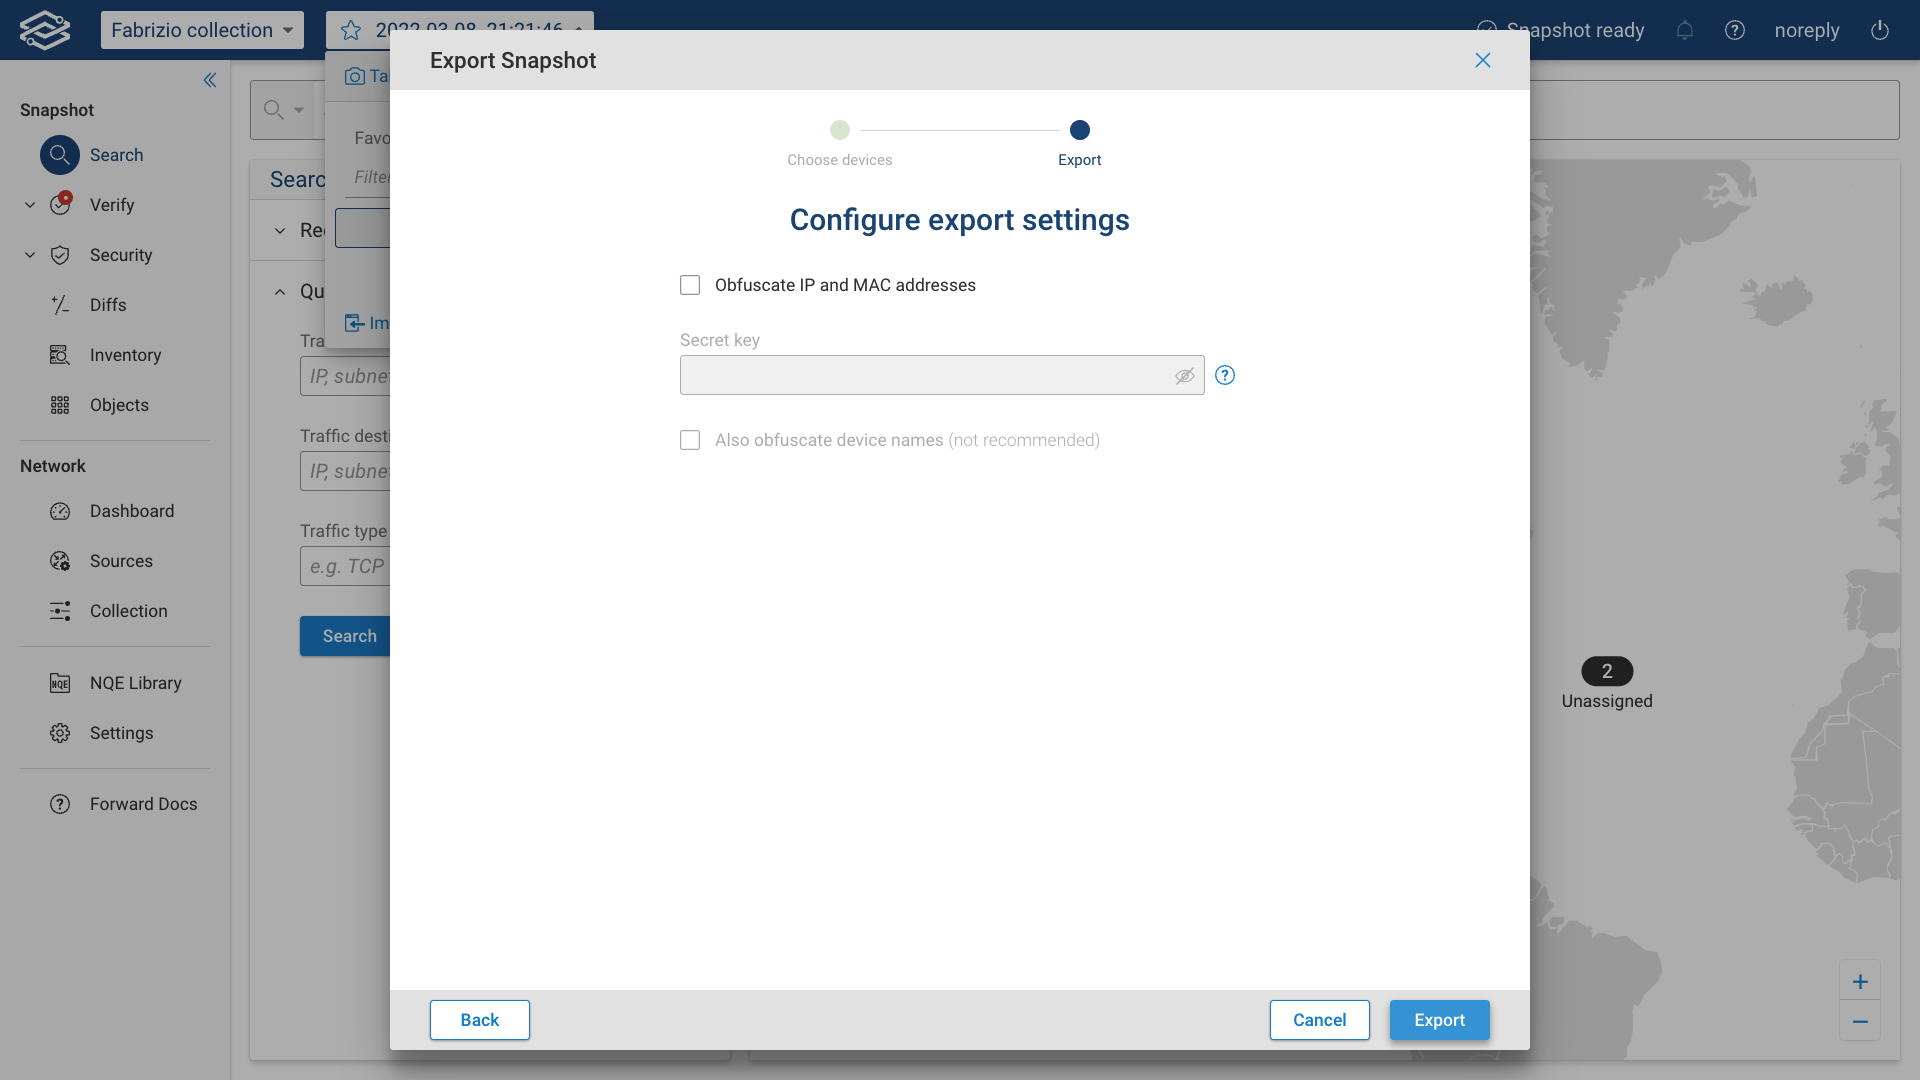Switch to the Choose devices step
The width and height of the screenshot is (1920, 1080).
(x=839, y=130)
